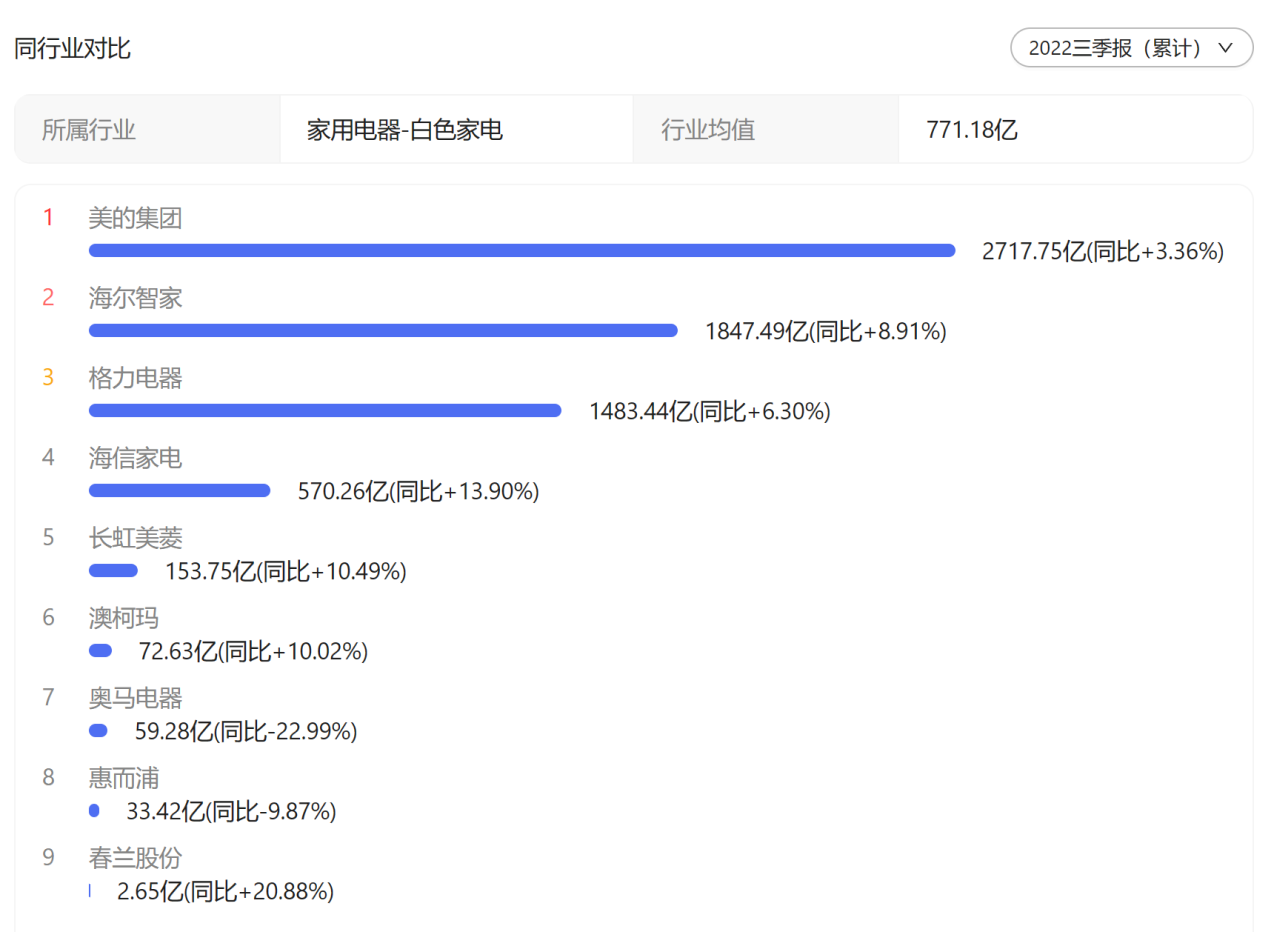
Task: Click the 澳柯玛 company name
Action: [123, 618]
